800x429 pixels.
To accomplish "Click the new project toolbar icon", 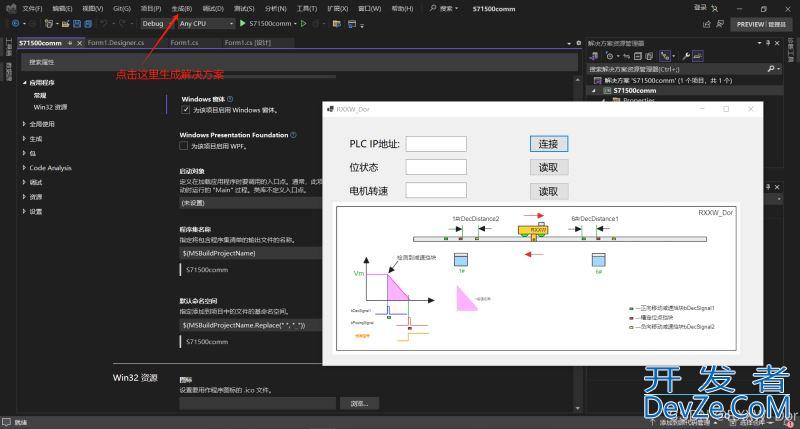I will [x=49, y=23].
